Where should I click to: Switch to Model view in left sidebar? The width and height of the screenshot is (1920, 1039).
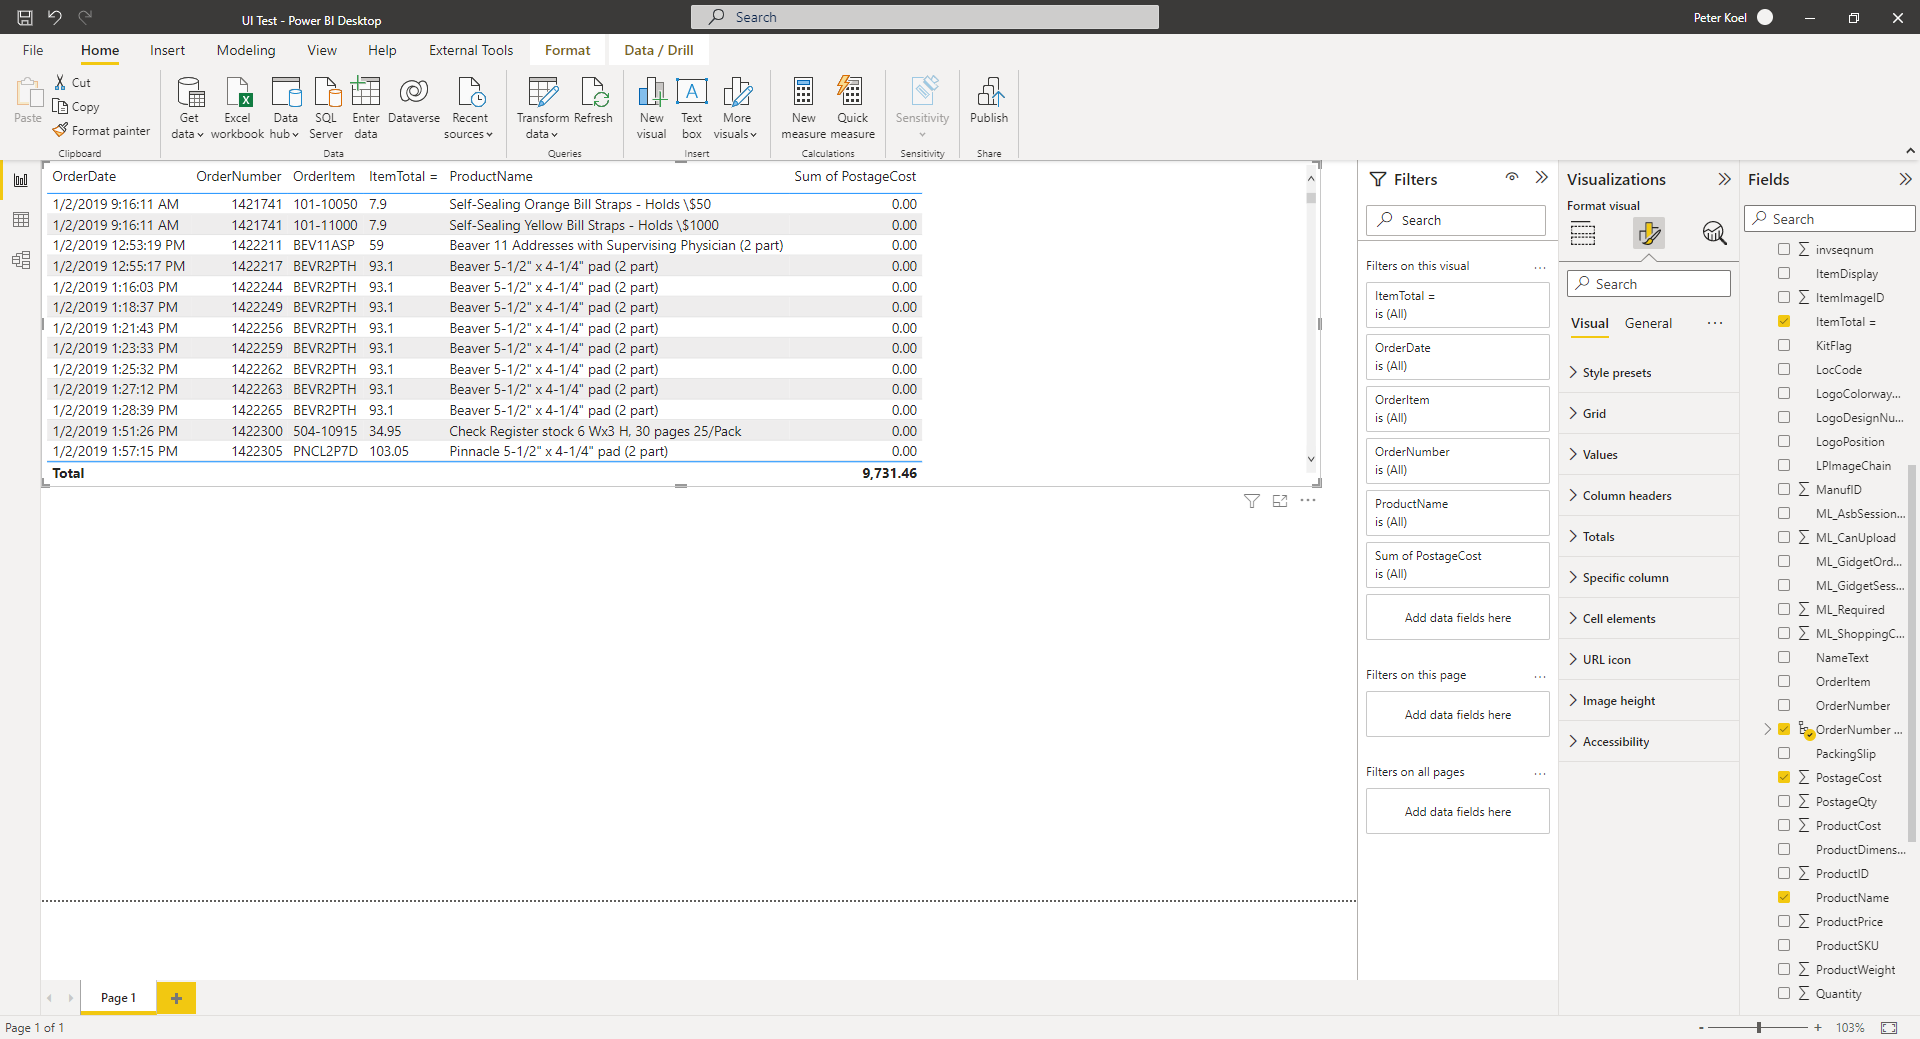[x=21, y=260]
